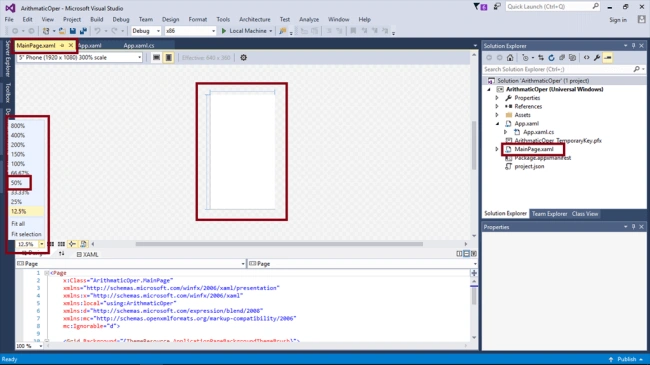The height and width of the screenshot is (365, 650).
Task: Click the search magnifier in Solution Explorer
Action: click(637, 69)
